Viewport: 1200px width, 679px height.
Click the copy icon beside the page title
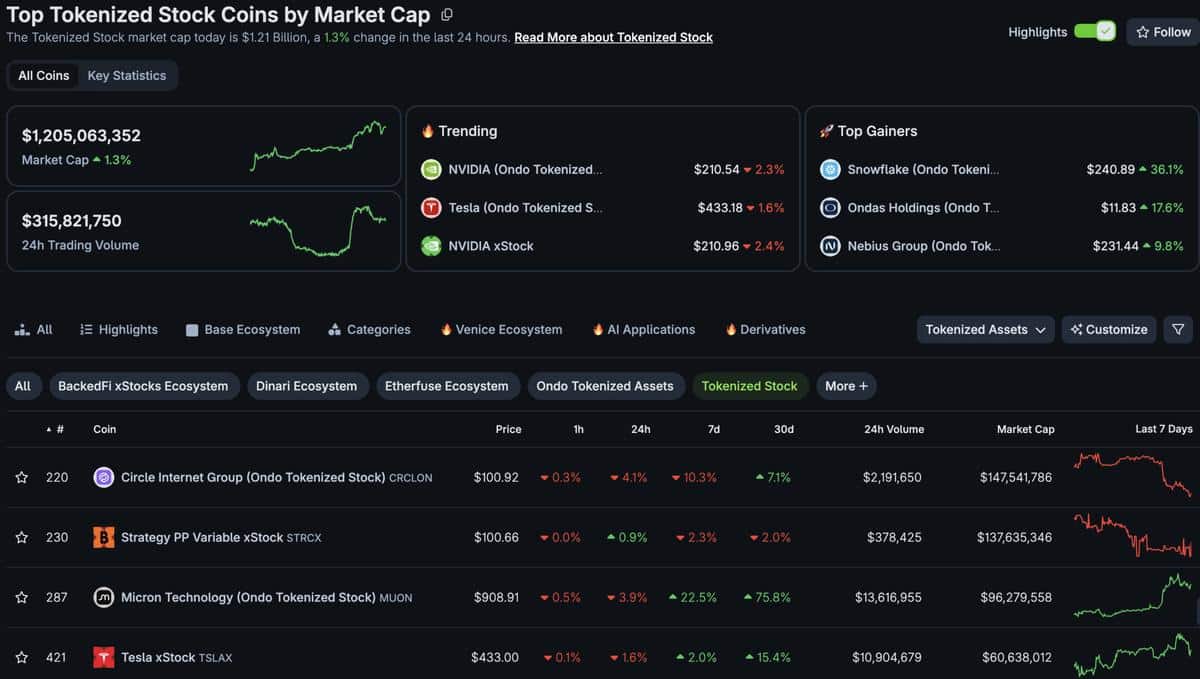point(447,15)
